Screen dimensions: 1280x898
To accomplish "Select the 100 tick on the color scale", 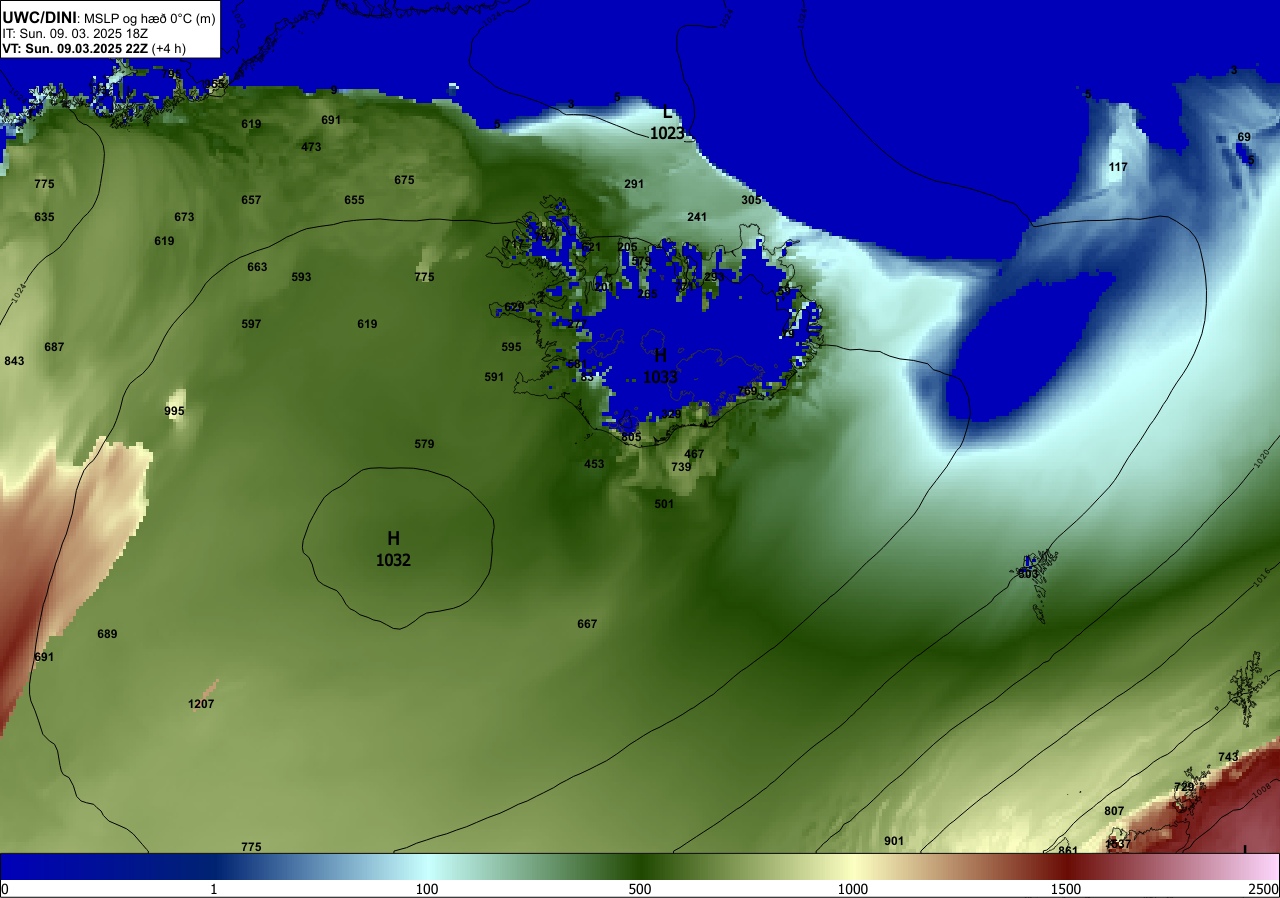I will [x=427, y=889].
